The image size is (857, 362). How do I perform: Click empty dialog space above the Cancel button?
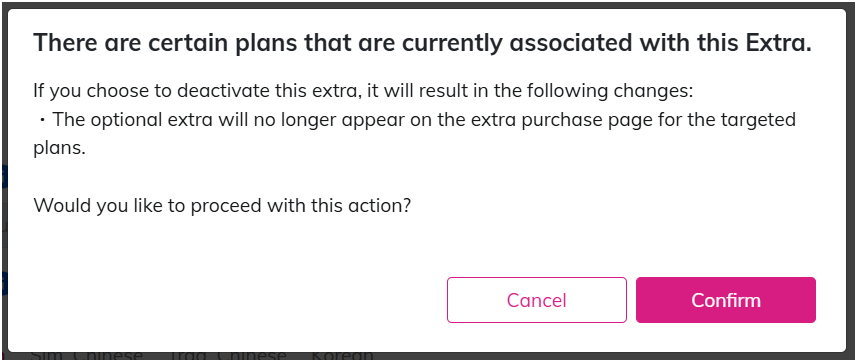[537, 246]
